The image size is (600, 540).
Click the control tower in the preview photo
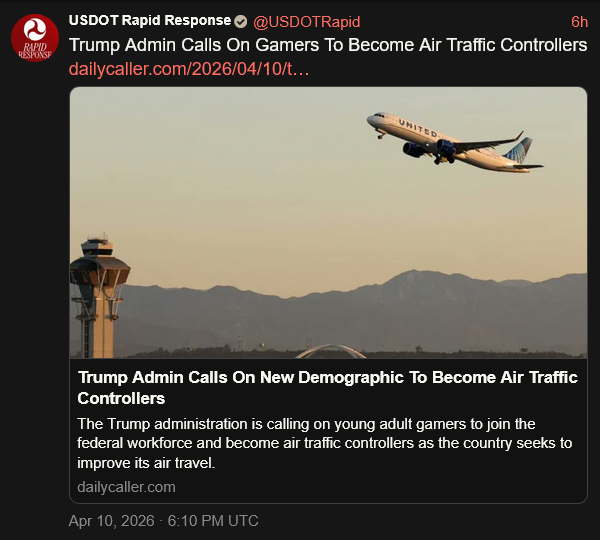[x=99, y=296]
